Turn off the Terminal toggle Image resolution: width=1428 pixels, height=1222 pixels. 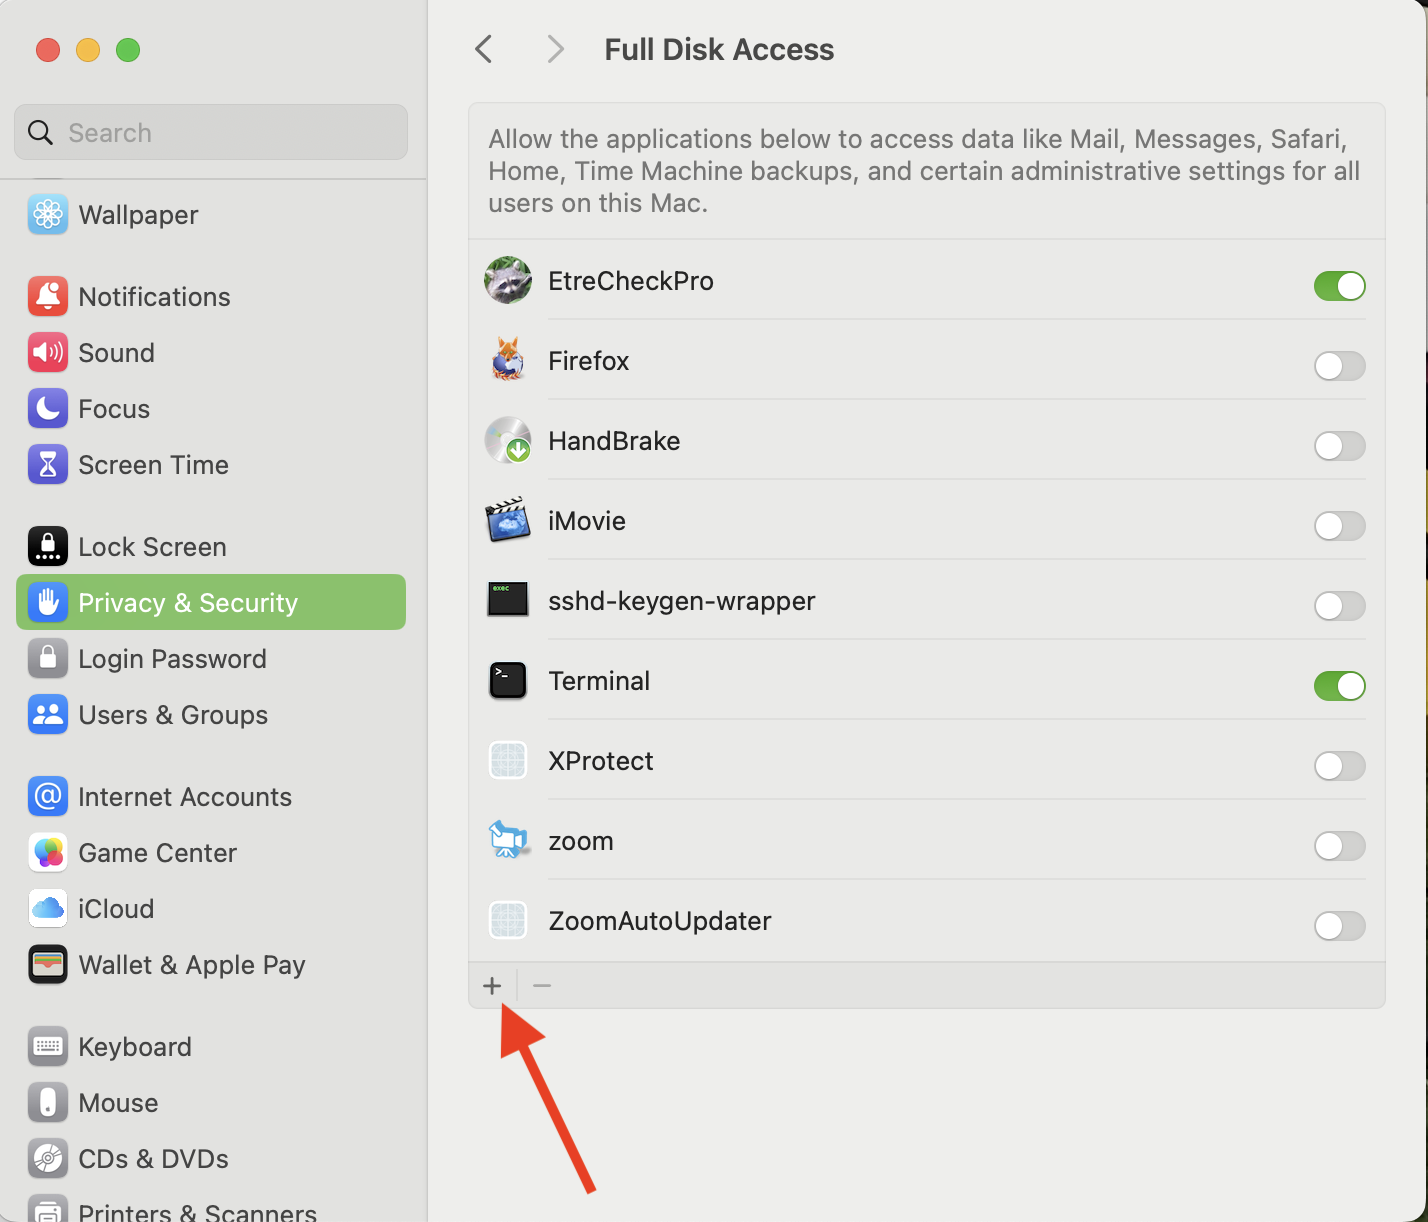[1340, 686]
